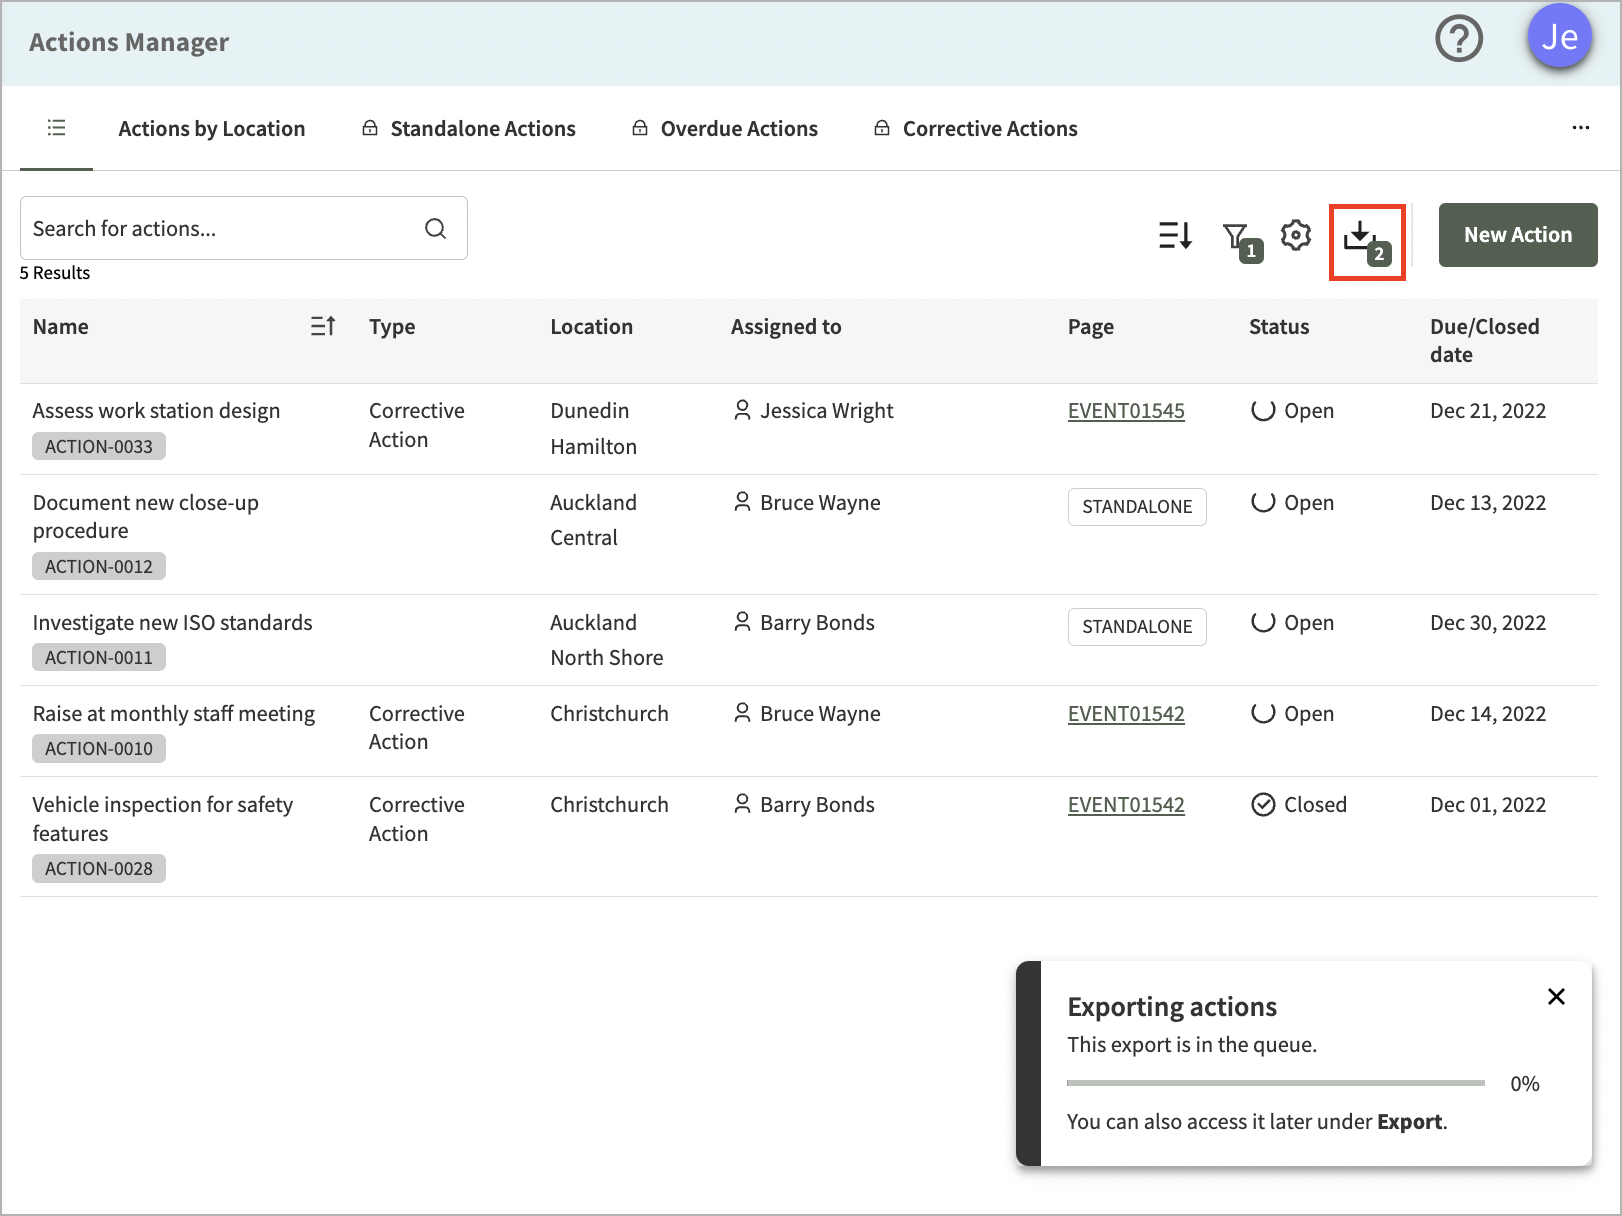Click the export download icon with badge
1622x1216 pixels.
click(x=1367, y=242)
